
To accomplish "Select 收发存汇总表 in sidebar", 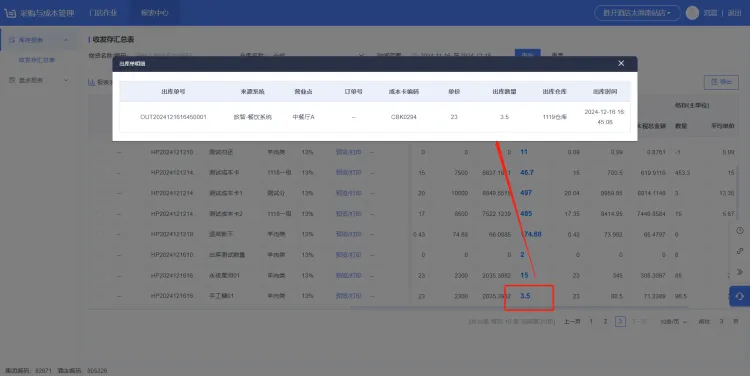I will point(37,60).
